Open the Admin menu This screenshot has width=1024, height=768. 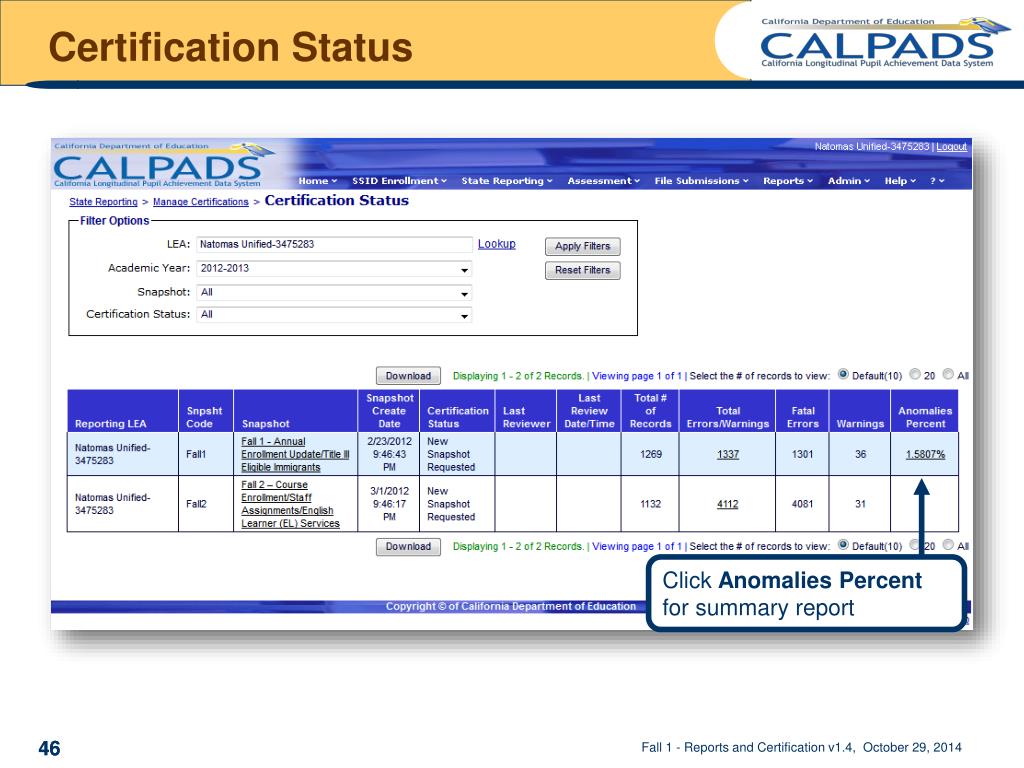point(848,181)
